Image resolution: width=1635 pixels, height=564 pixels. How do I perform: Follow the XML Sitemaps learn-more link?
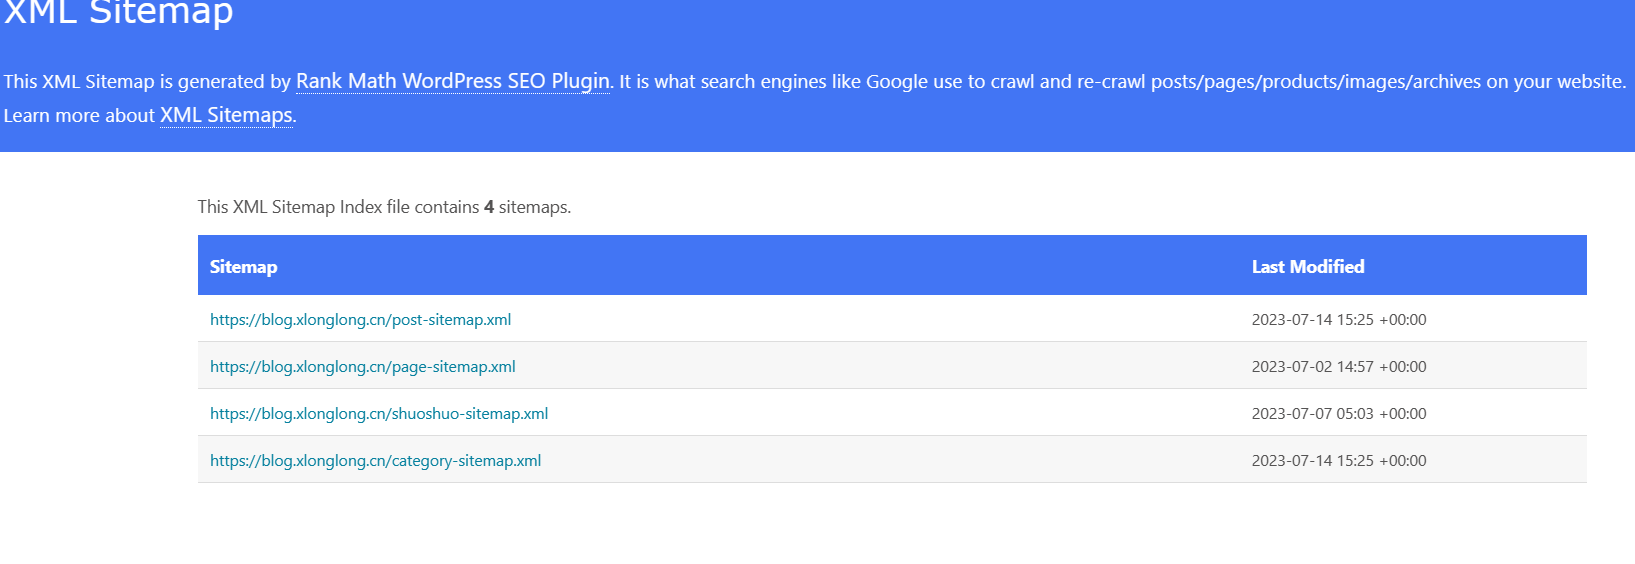(x=226, y=115)
